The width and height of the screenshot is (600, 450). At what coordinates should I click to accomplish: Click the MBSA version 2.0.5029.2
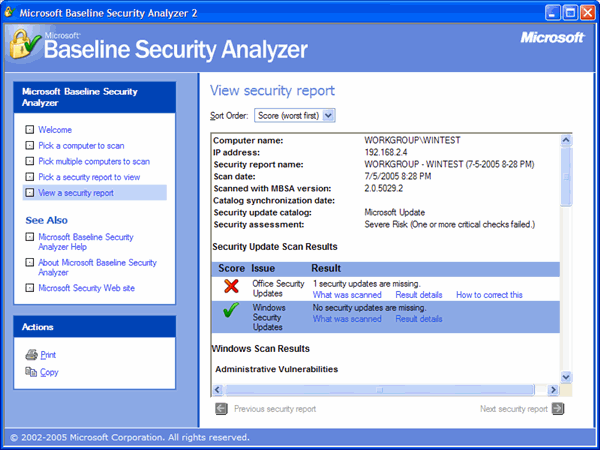tap(383, 188)
